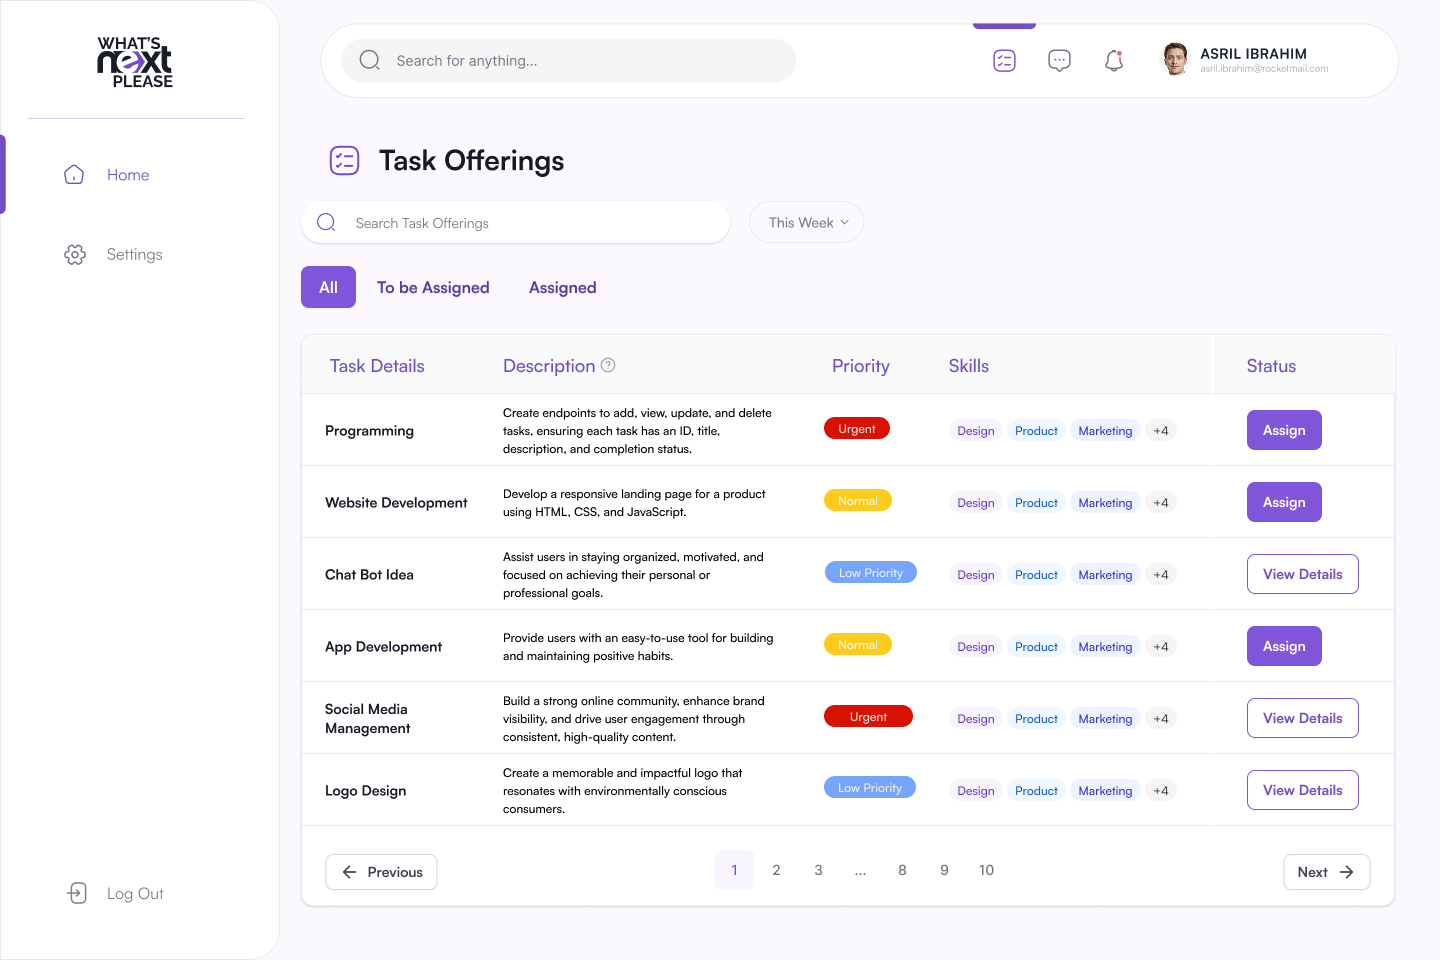Viewport: 1440px width, 960px height.
Task: Click the Log Out icon
Action: pos(77,893)
